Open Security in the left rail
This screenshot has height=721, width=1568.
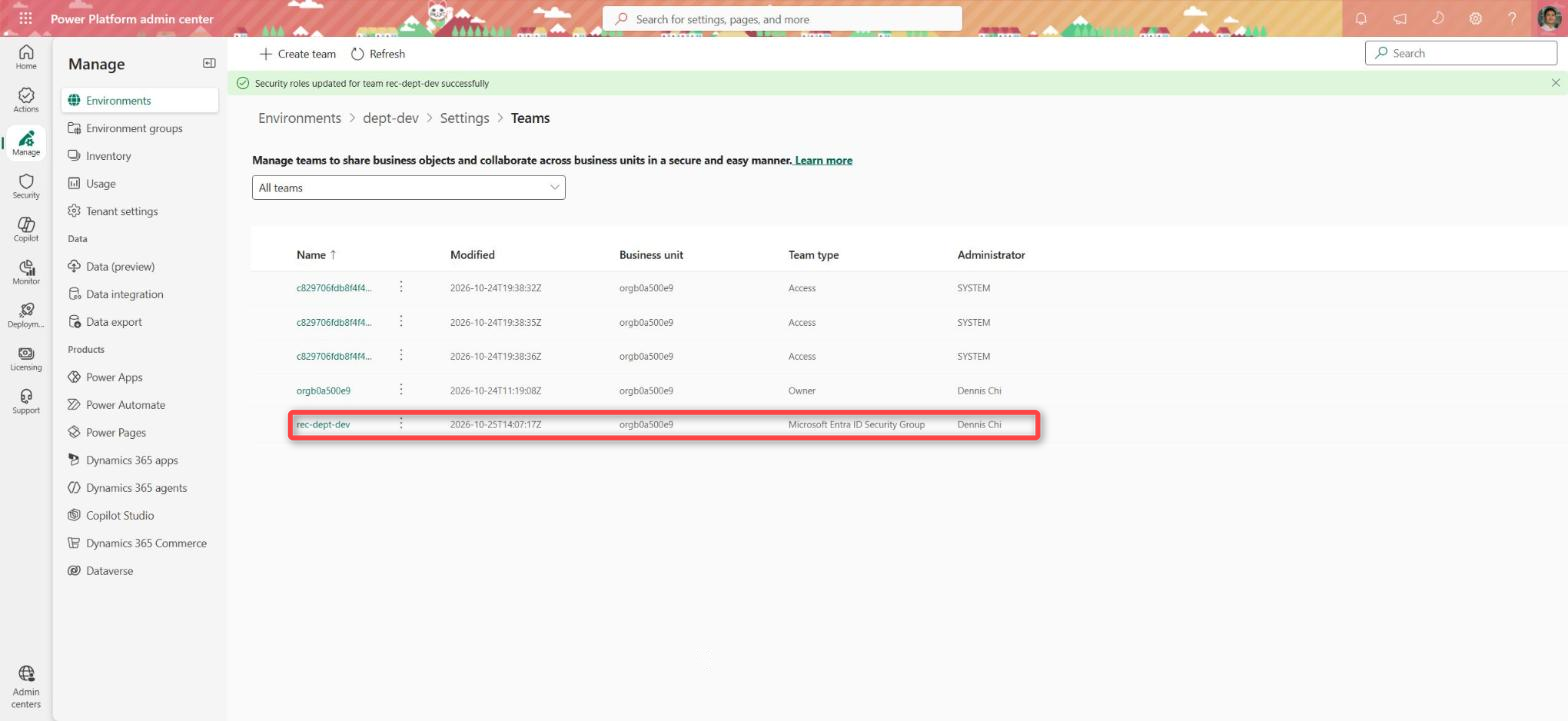[26, 186]
